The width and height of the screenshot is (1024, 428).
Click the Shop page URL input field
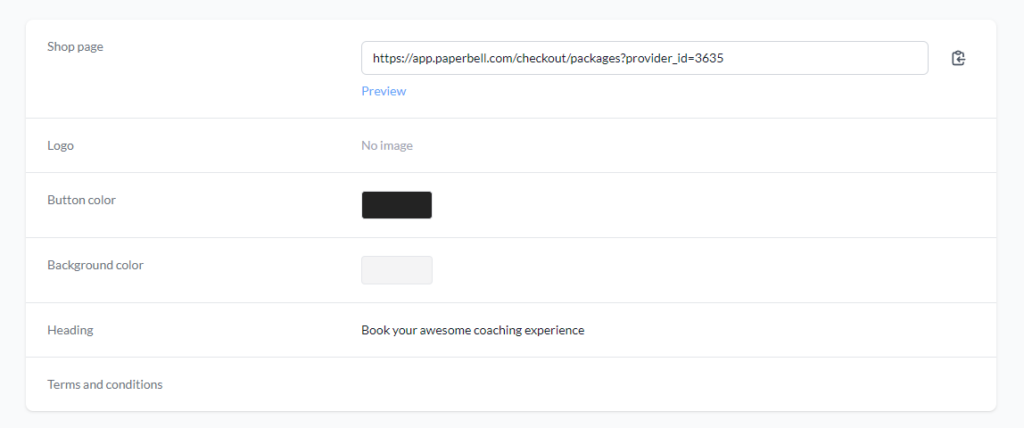tap(644, 58)
